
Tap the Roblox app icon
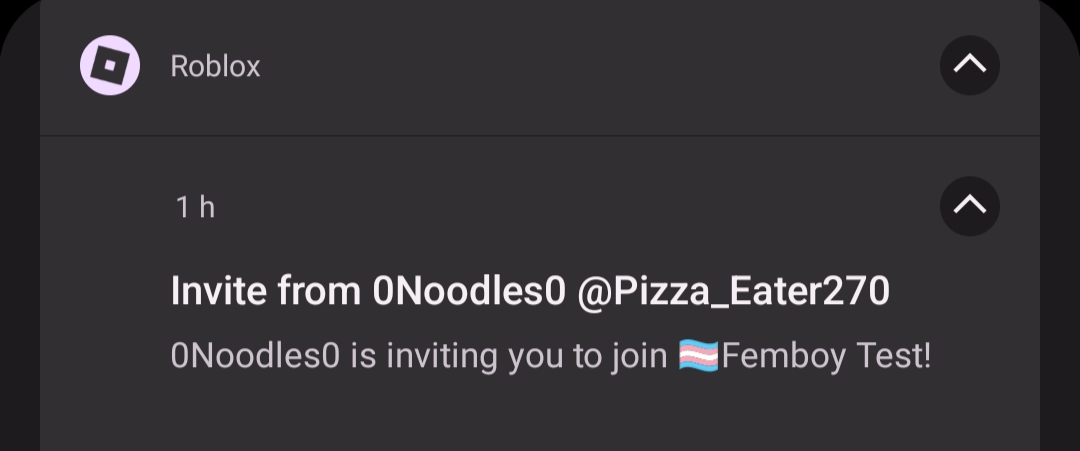(x=110, y=66)
